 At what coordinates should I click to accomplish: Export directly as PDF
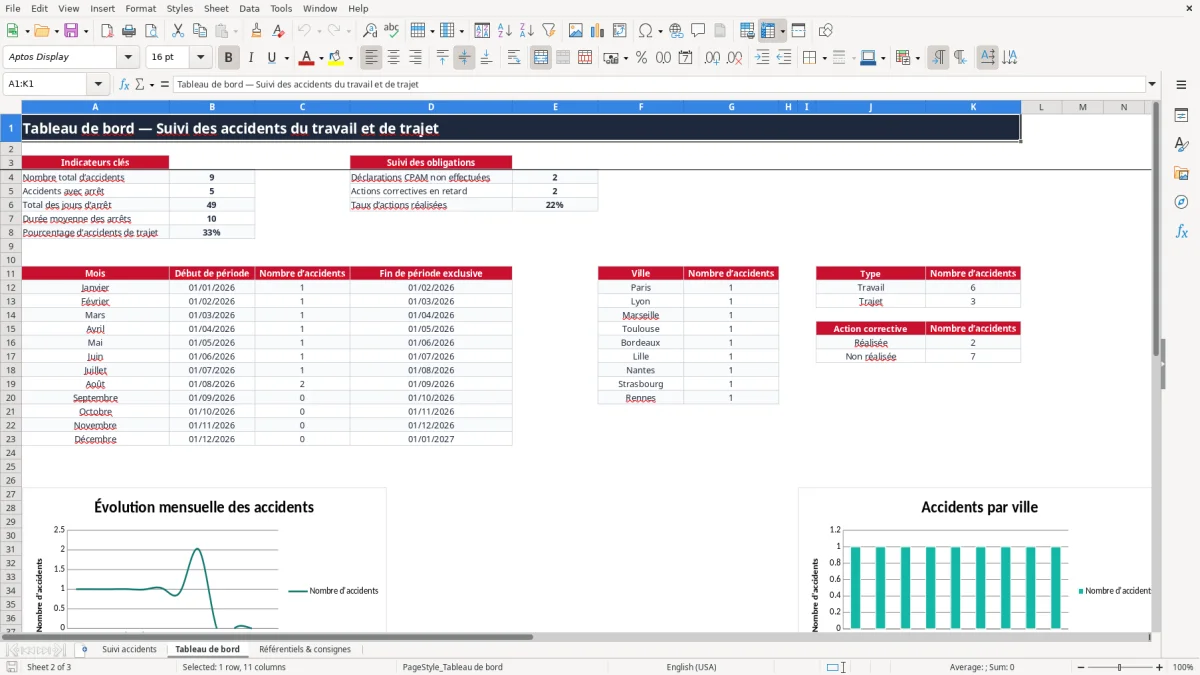106,31
